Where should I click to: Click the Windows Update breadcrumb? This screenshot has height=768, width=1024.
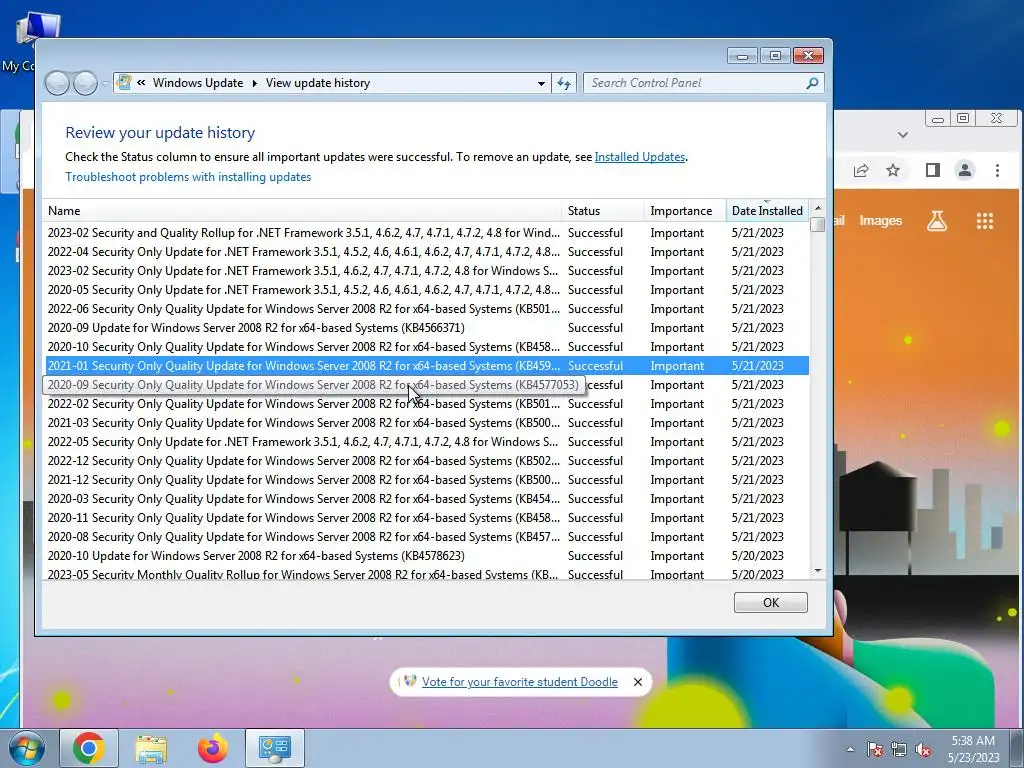197,83
